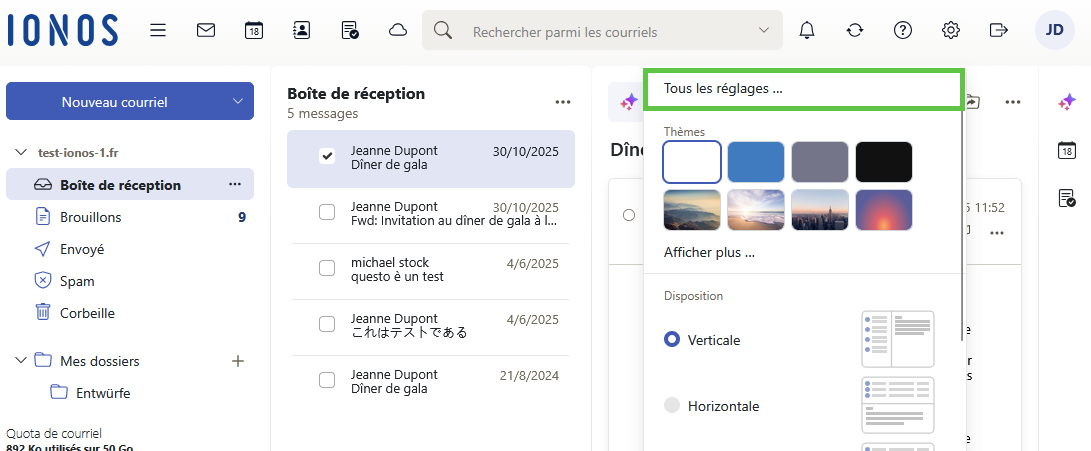Open the Calendar icon in top bar
The width and height of the screenshot is (1091, 451).
click(x=254, y=30)
